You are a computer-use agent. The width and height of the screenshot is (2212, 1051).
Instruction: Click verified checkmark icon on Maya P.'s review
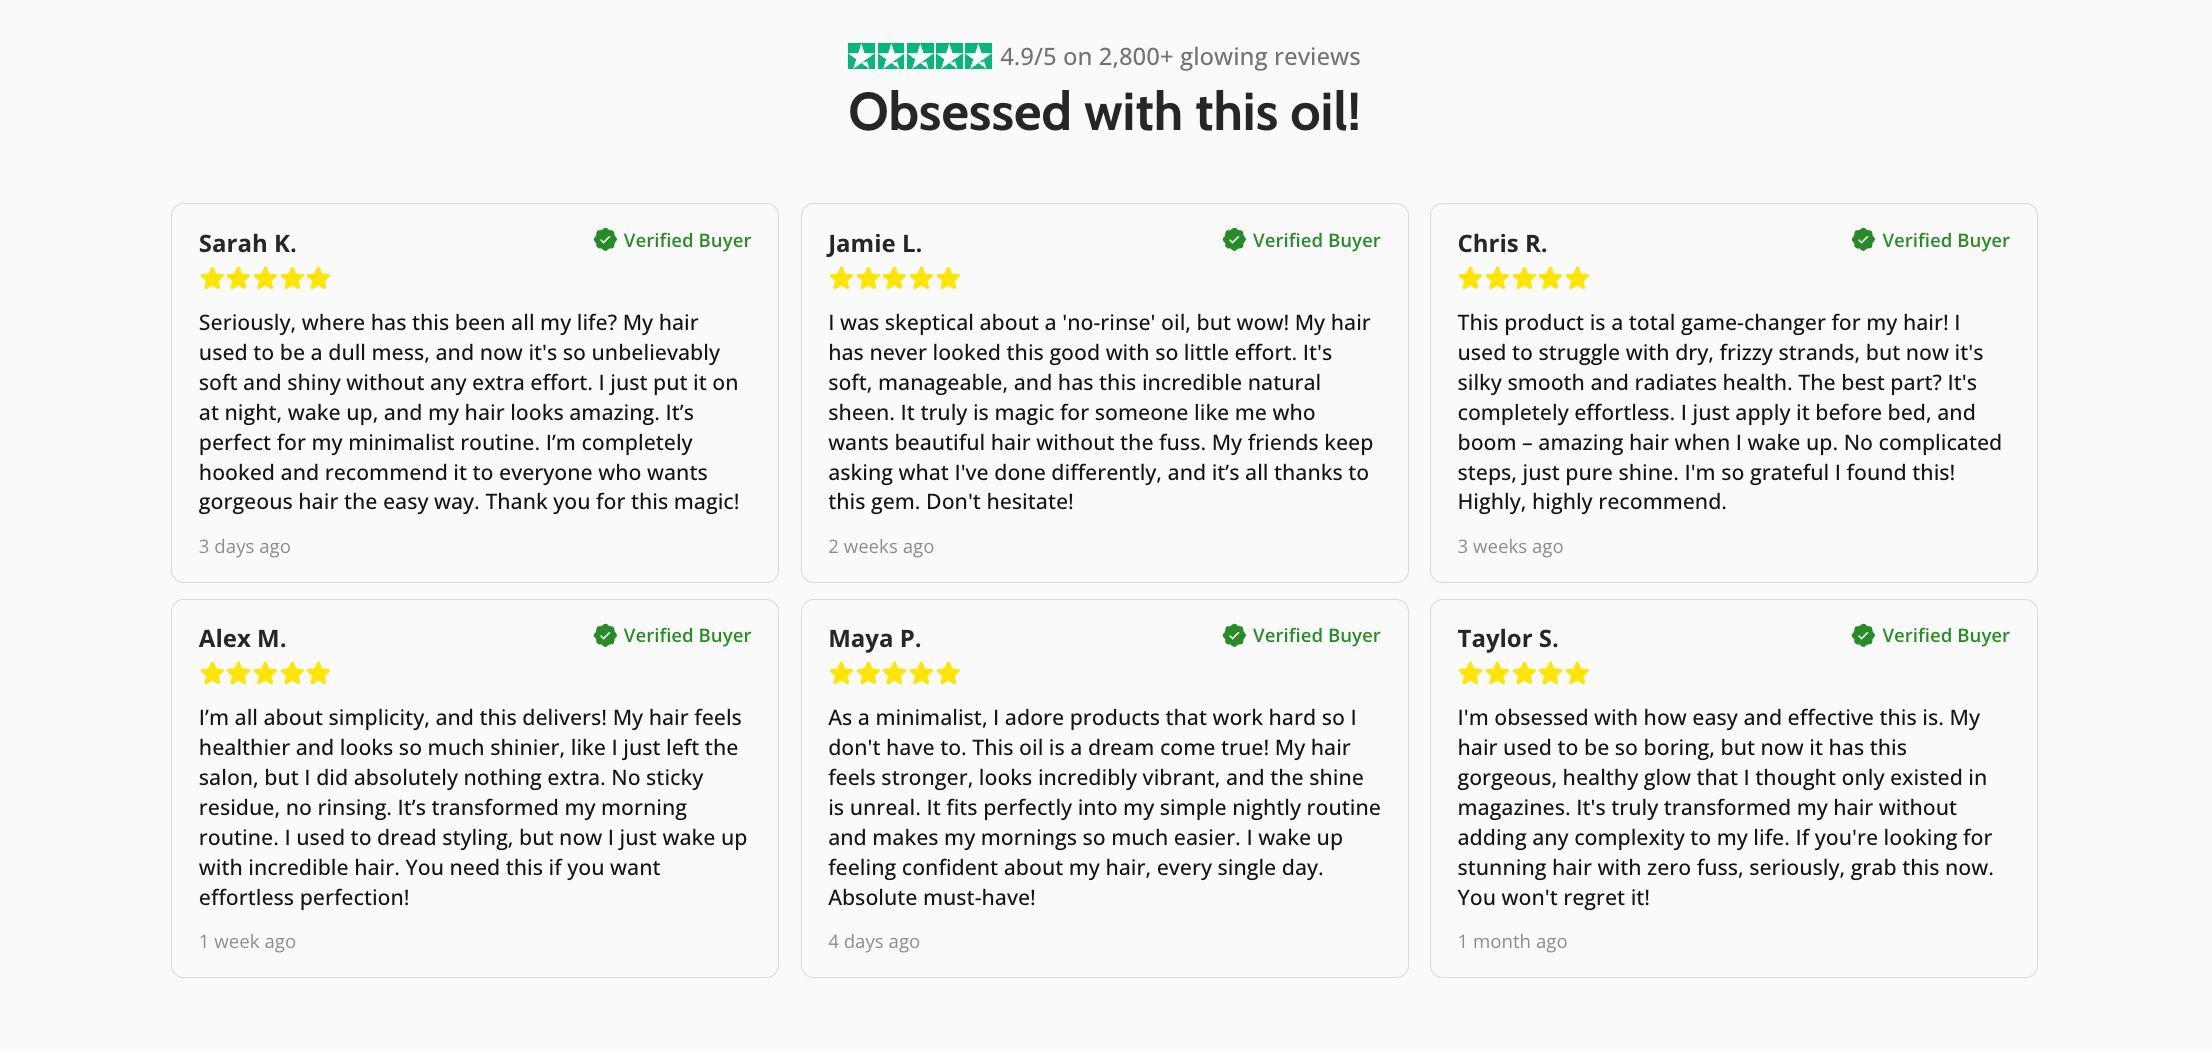pos(1234,635)
